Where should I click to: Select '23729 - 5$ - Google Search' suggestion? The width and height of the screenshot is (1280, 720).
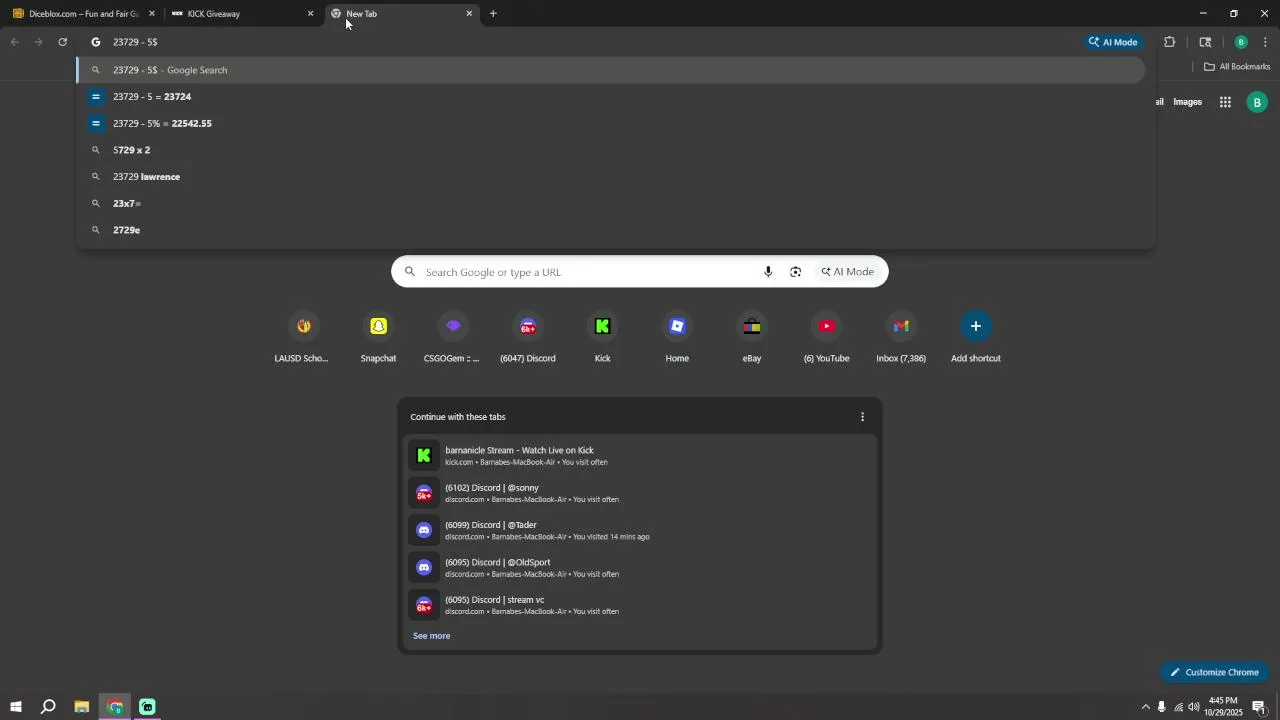[610, 70]
